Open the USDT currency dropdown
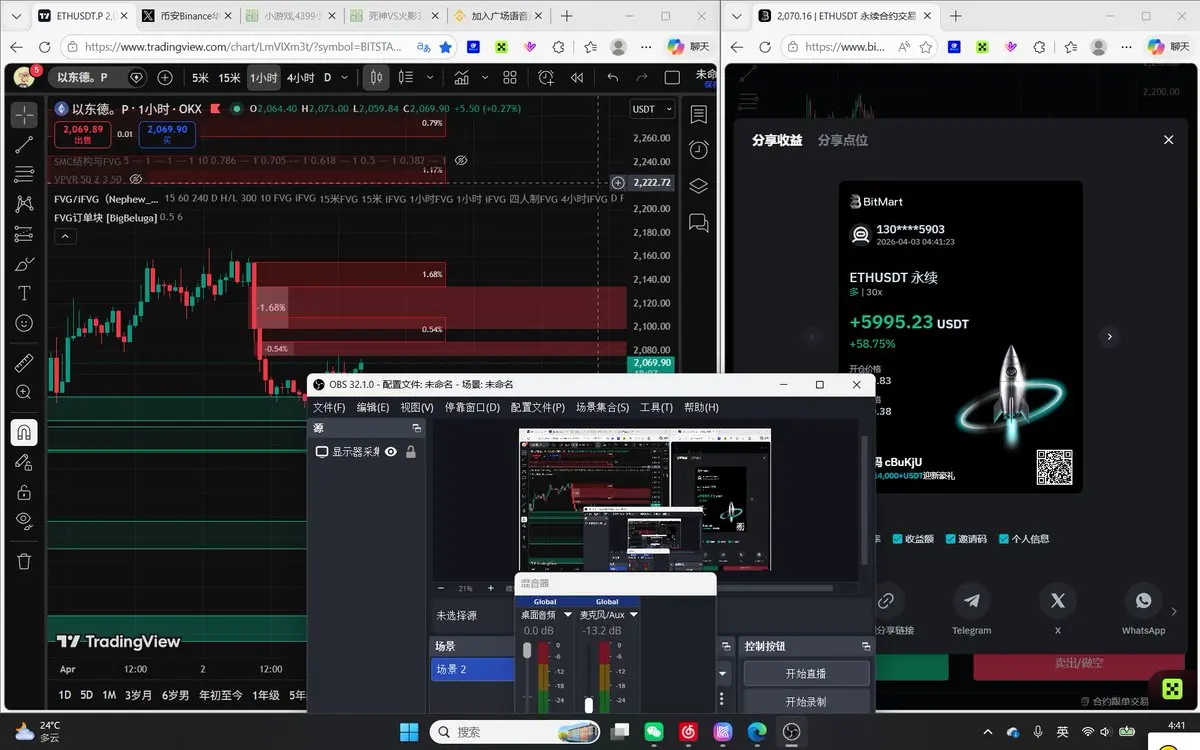Image resolution: width=1200 pixels, height=750 pixels. pos(652,109)
